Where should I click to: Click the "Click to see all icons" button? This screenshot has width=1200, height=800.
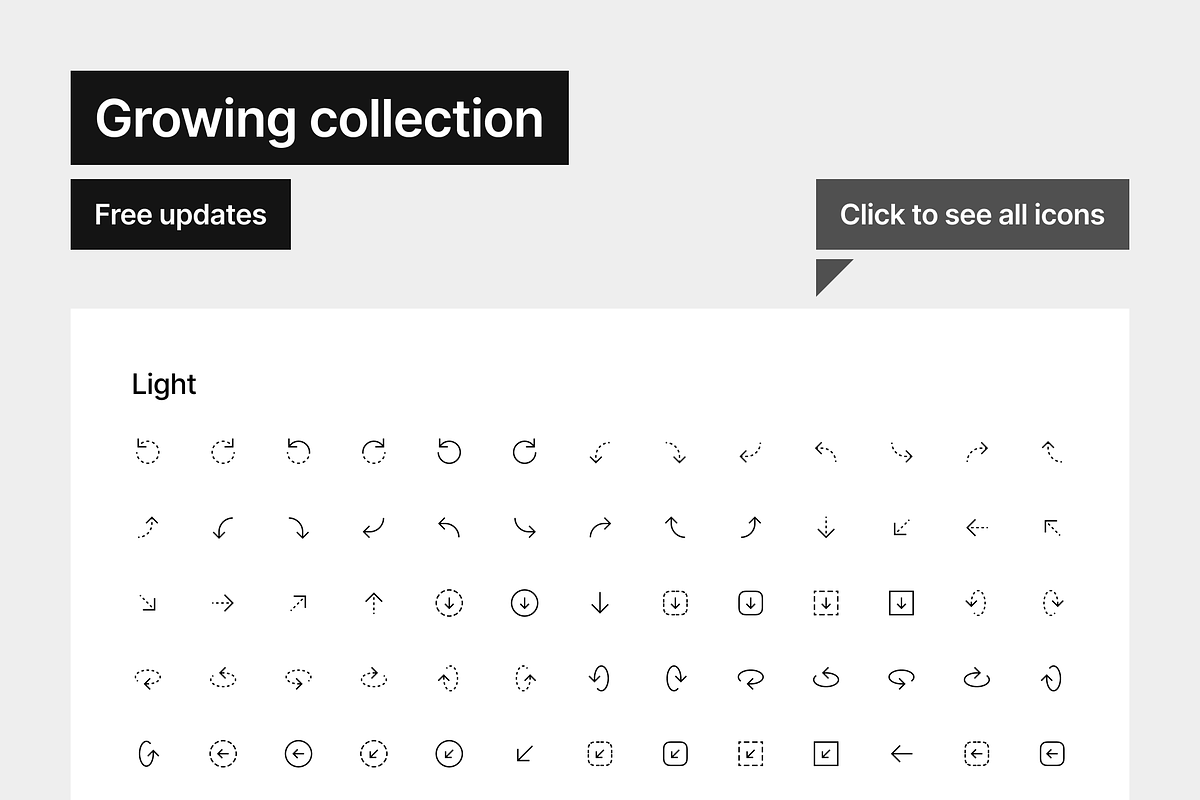pyautogui.click(x=972, y=215)
